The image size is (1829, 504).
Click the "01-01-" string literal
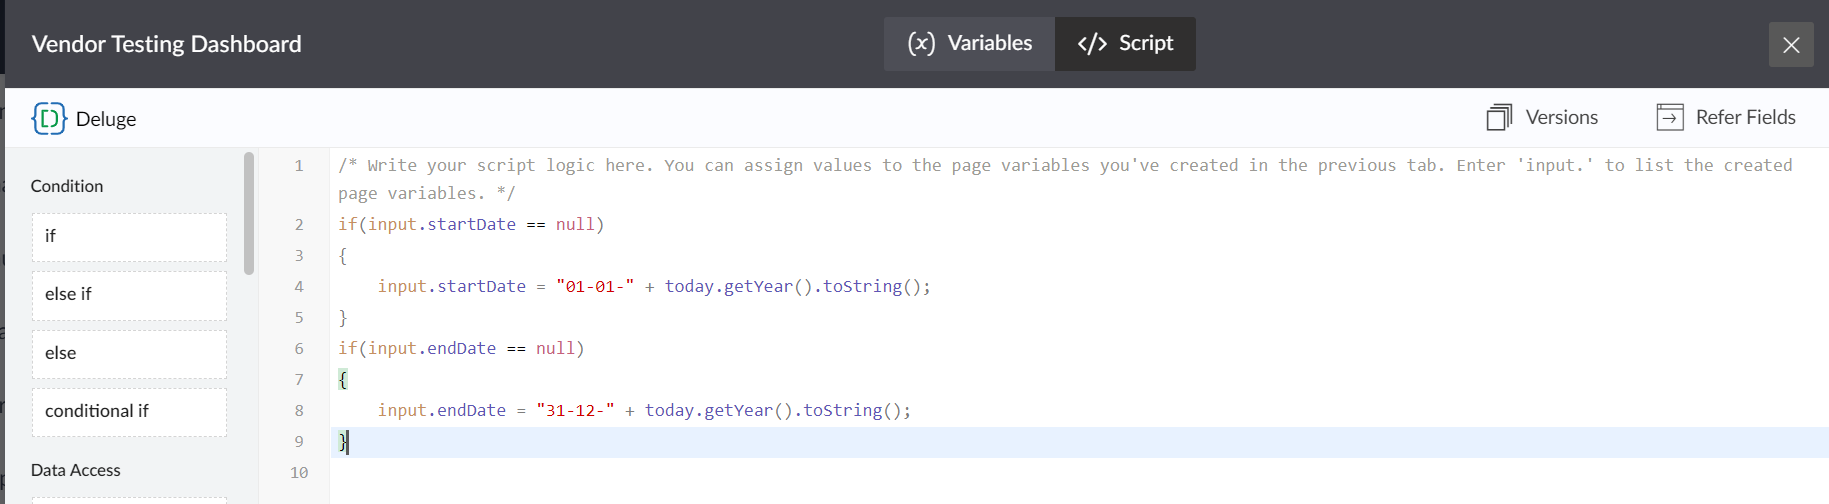[x=595, y=286]
